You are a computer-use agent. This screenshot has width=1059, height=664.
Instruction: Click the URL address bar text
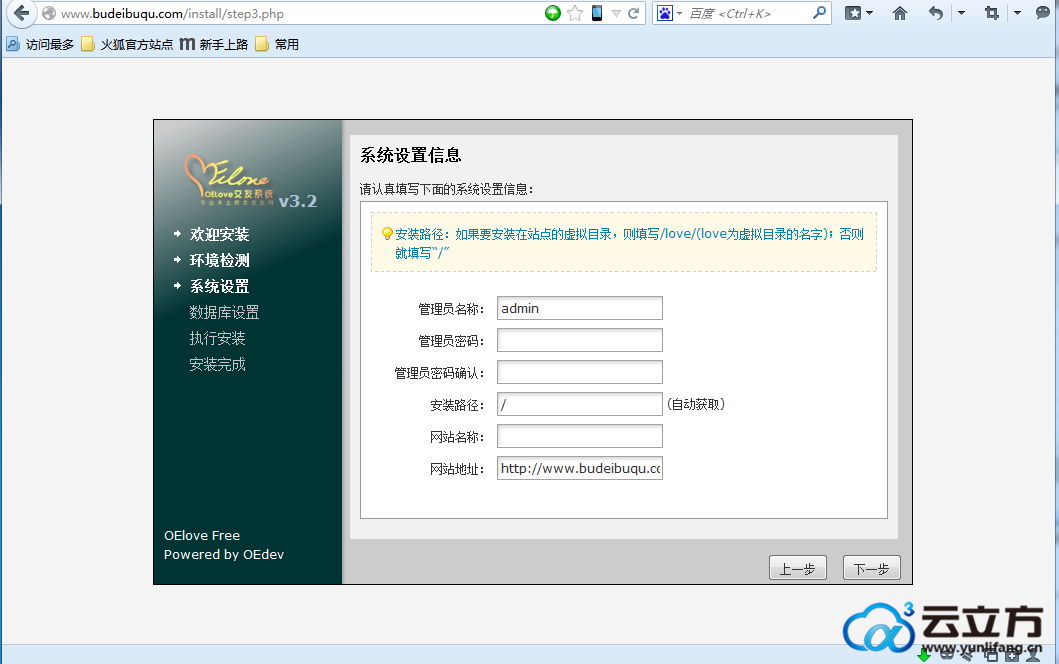172,14
